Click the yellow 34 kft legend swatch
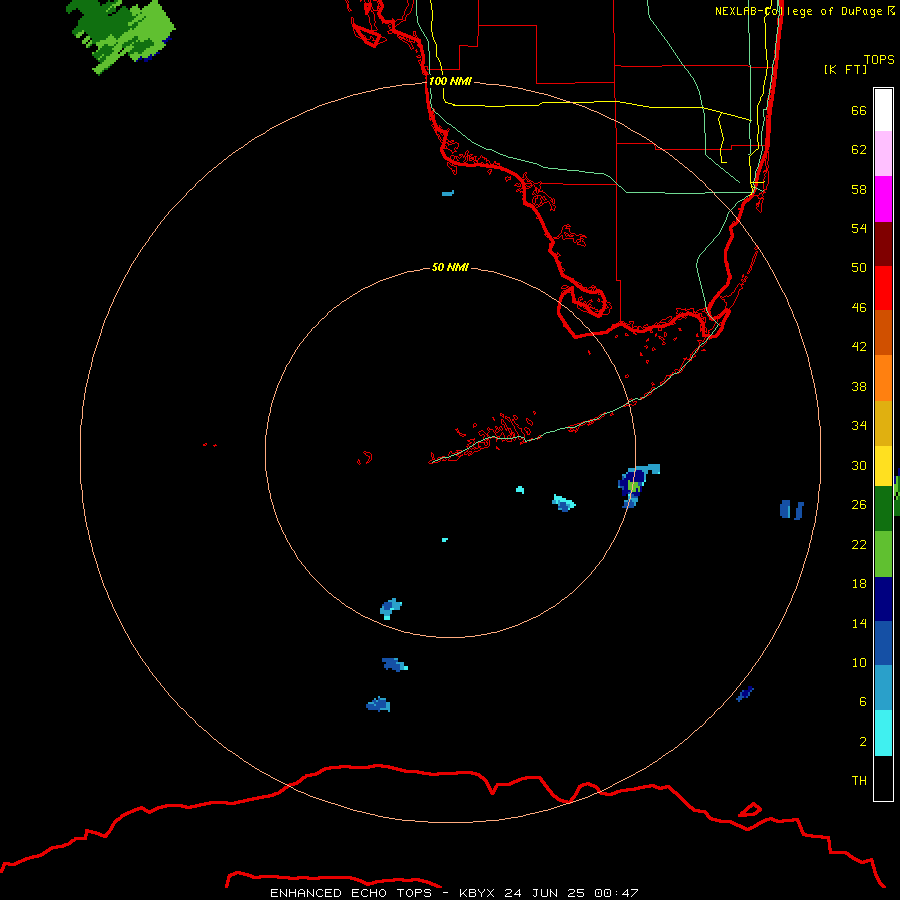The image size is (900, 900). 883,466
